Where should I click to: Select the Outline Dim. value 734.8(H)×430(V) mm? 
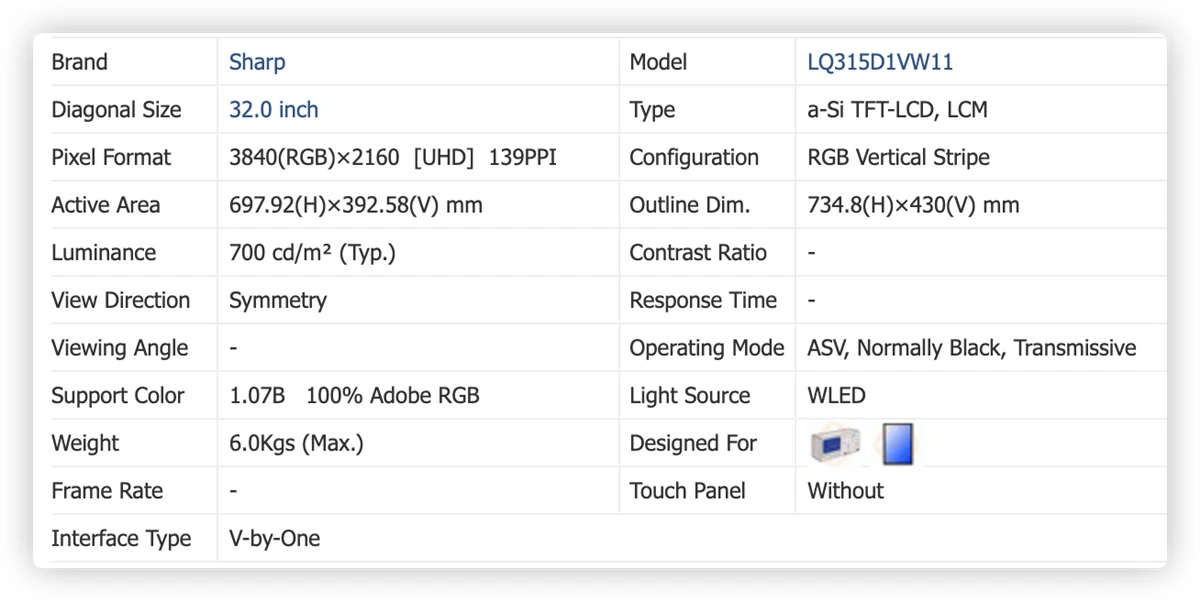913,205
